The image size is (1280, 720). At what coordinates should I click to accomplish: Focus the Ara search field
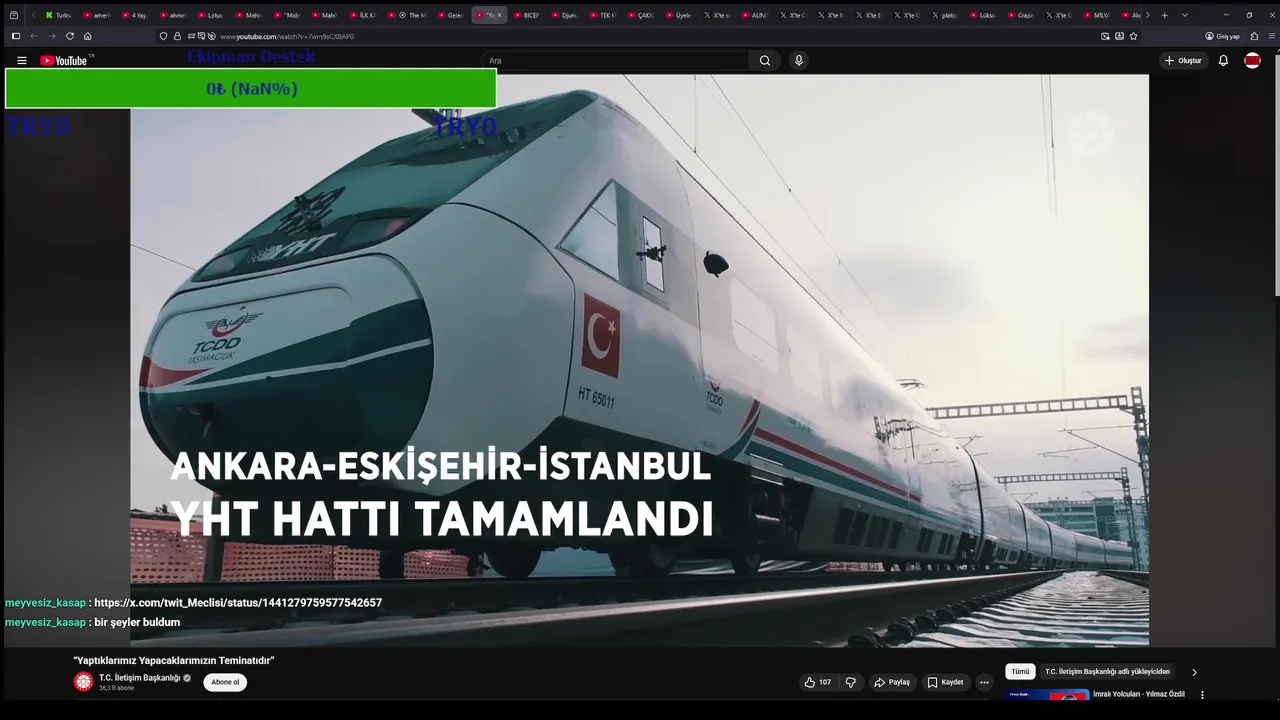[615, 61]
